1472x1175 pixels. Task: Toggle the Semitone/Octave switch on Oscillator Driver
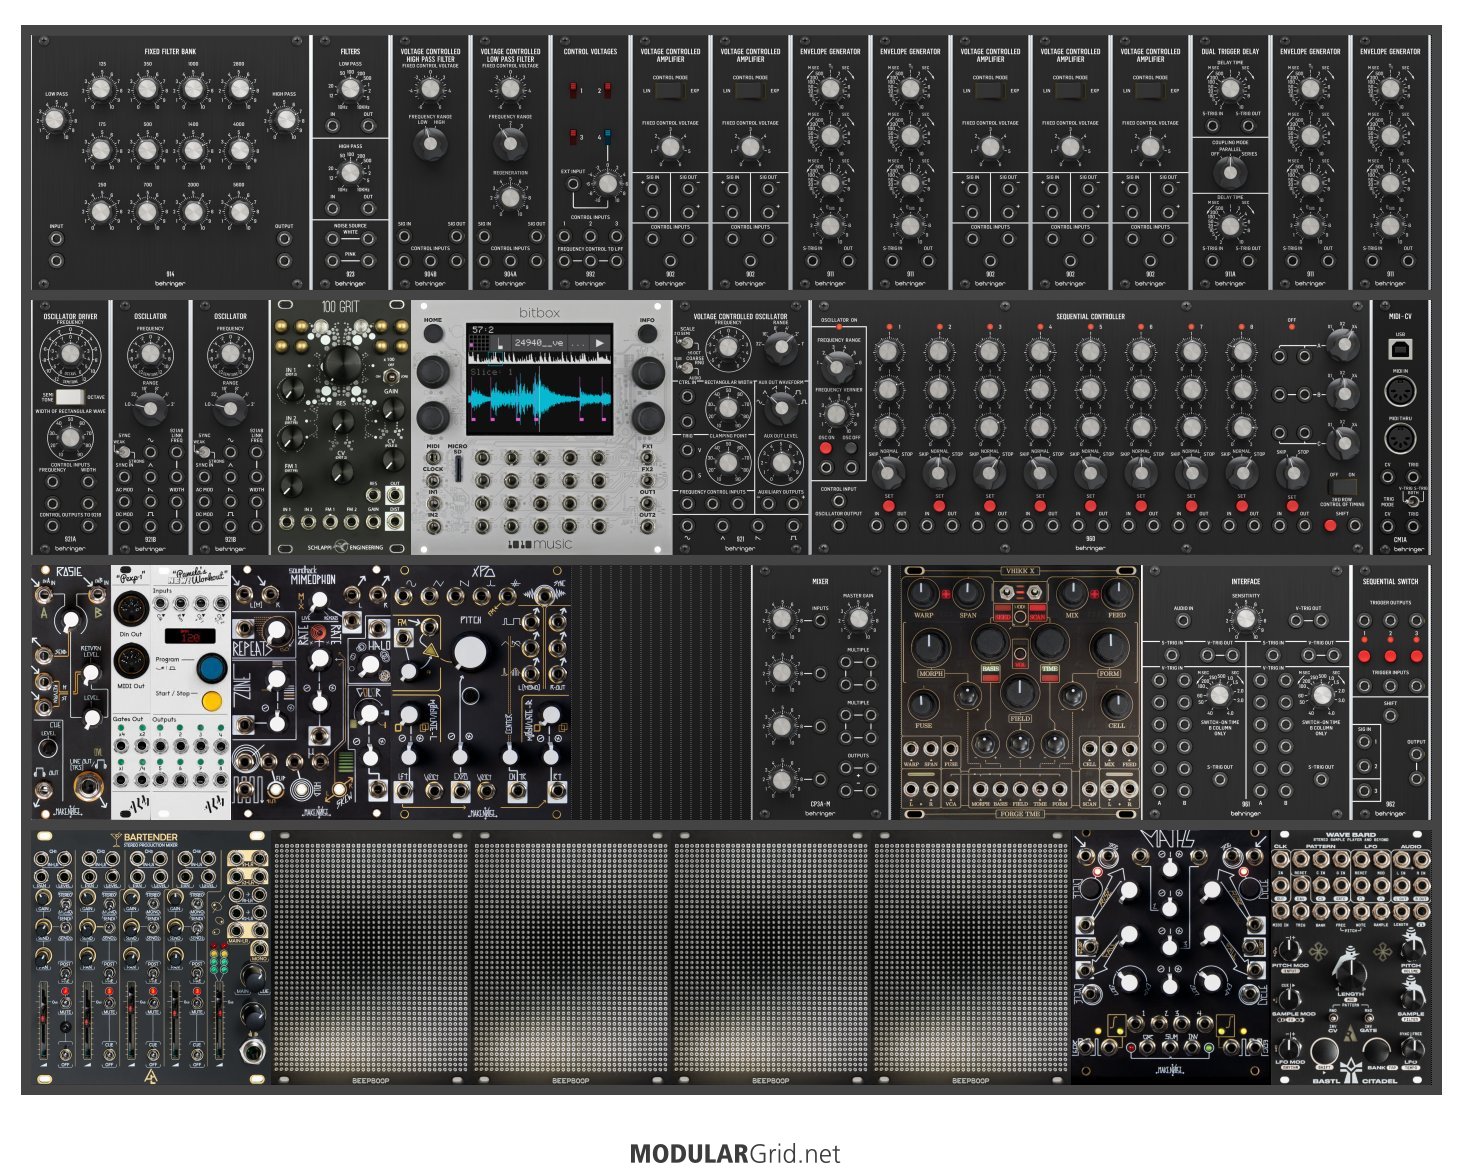click(70, 397)
